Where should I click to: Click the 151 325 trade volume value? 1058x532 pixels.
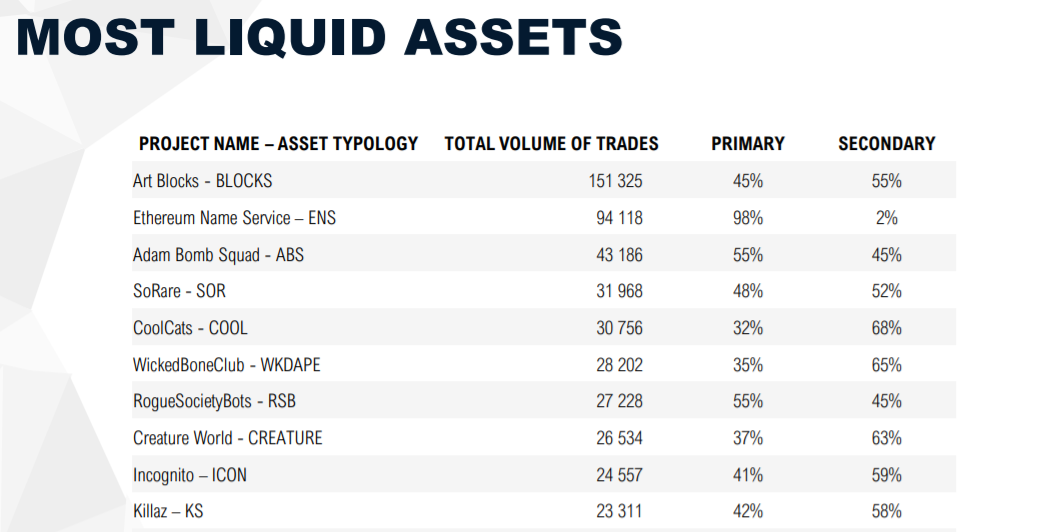(615, 181)
